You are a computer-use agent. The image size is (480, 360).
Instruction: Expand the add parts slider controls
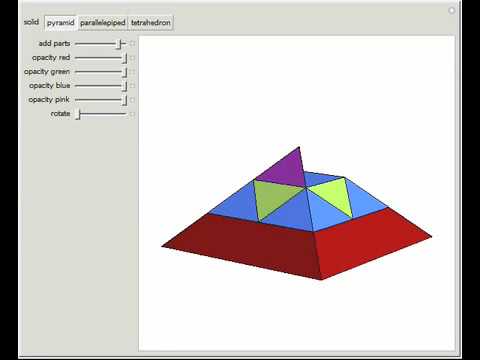133,44
